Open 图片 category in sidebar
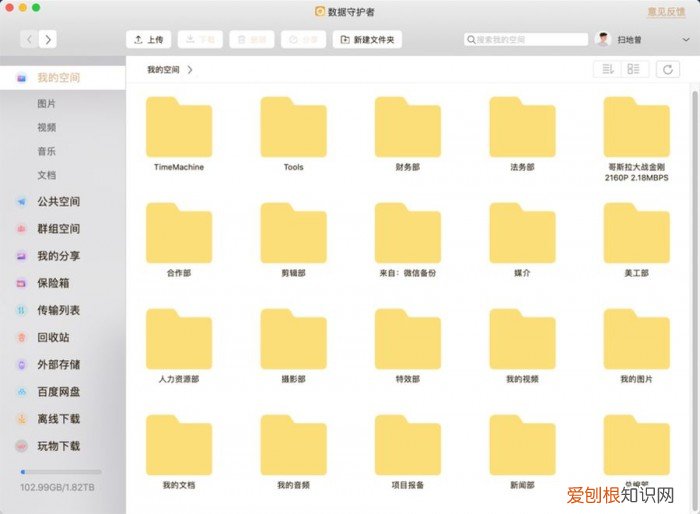700x514 pixels. (46, 104)
